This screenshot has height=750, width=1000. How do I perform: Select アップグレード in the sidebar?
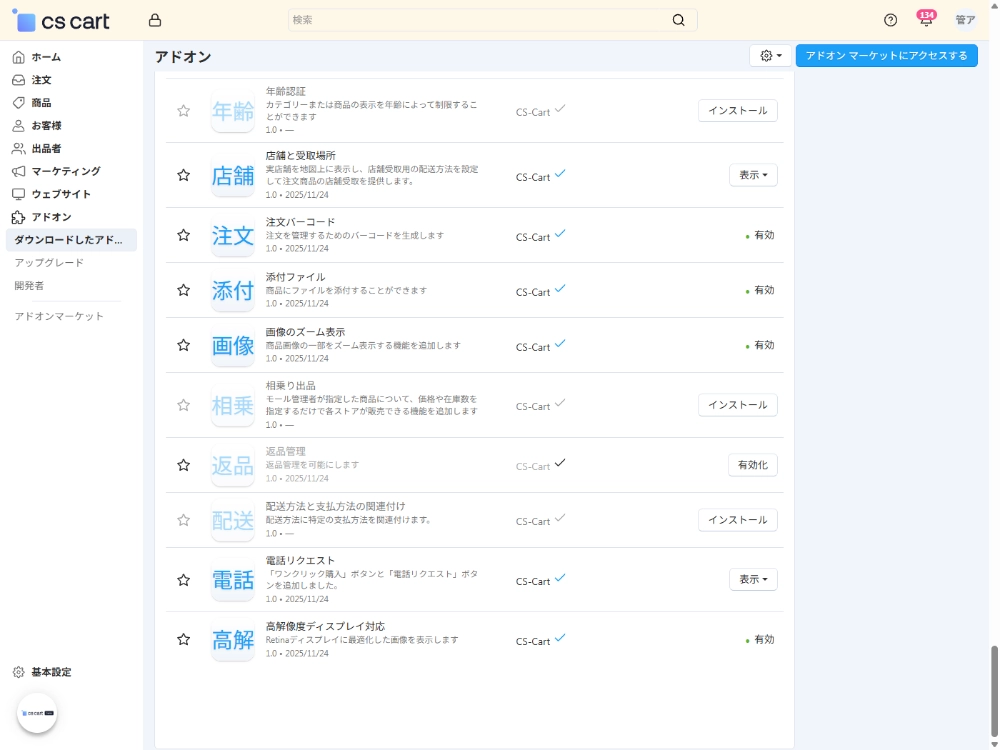coord(49,263)
